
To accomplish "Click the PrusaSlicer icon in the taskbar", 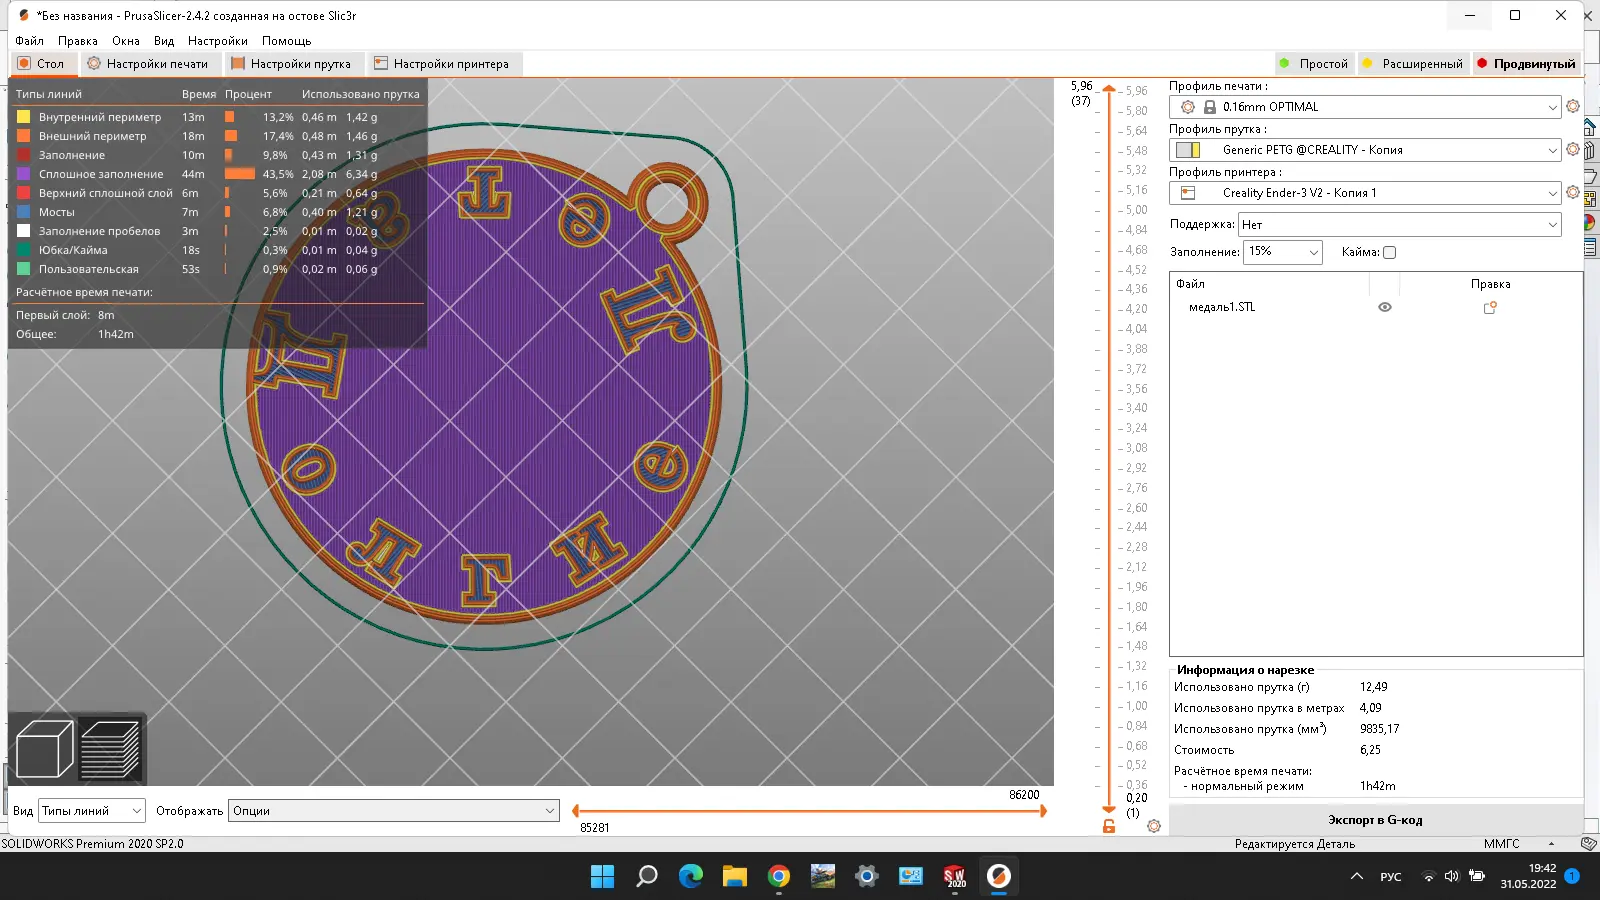I will [x=998, y=876].
